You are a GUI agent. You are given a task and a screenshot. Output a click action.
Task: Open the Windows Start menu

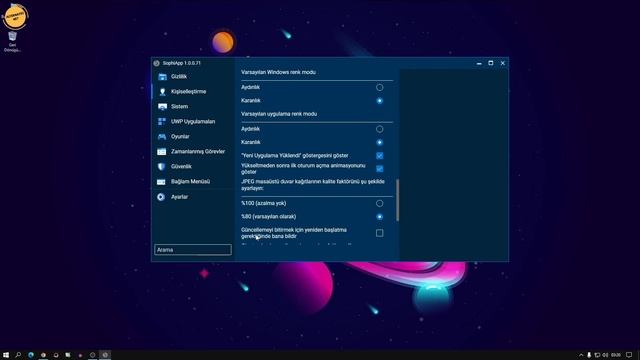(6, 355)
